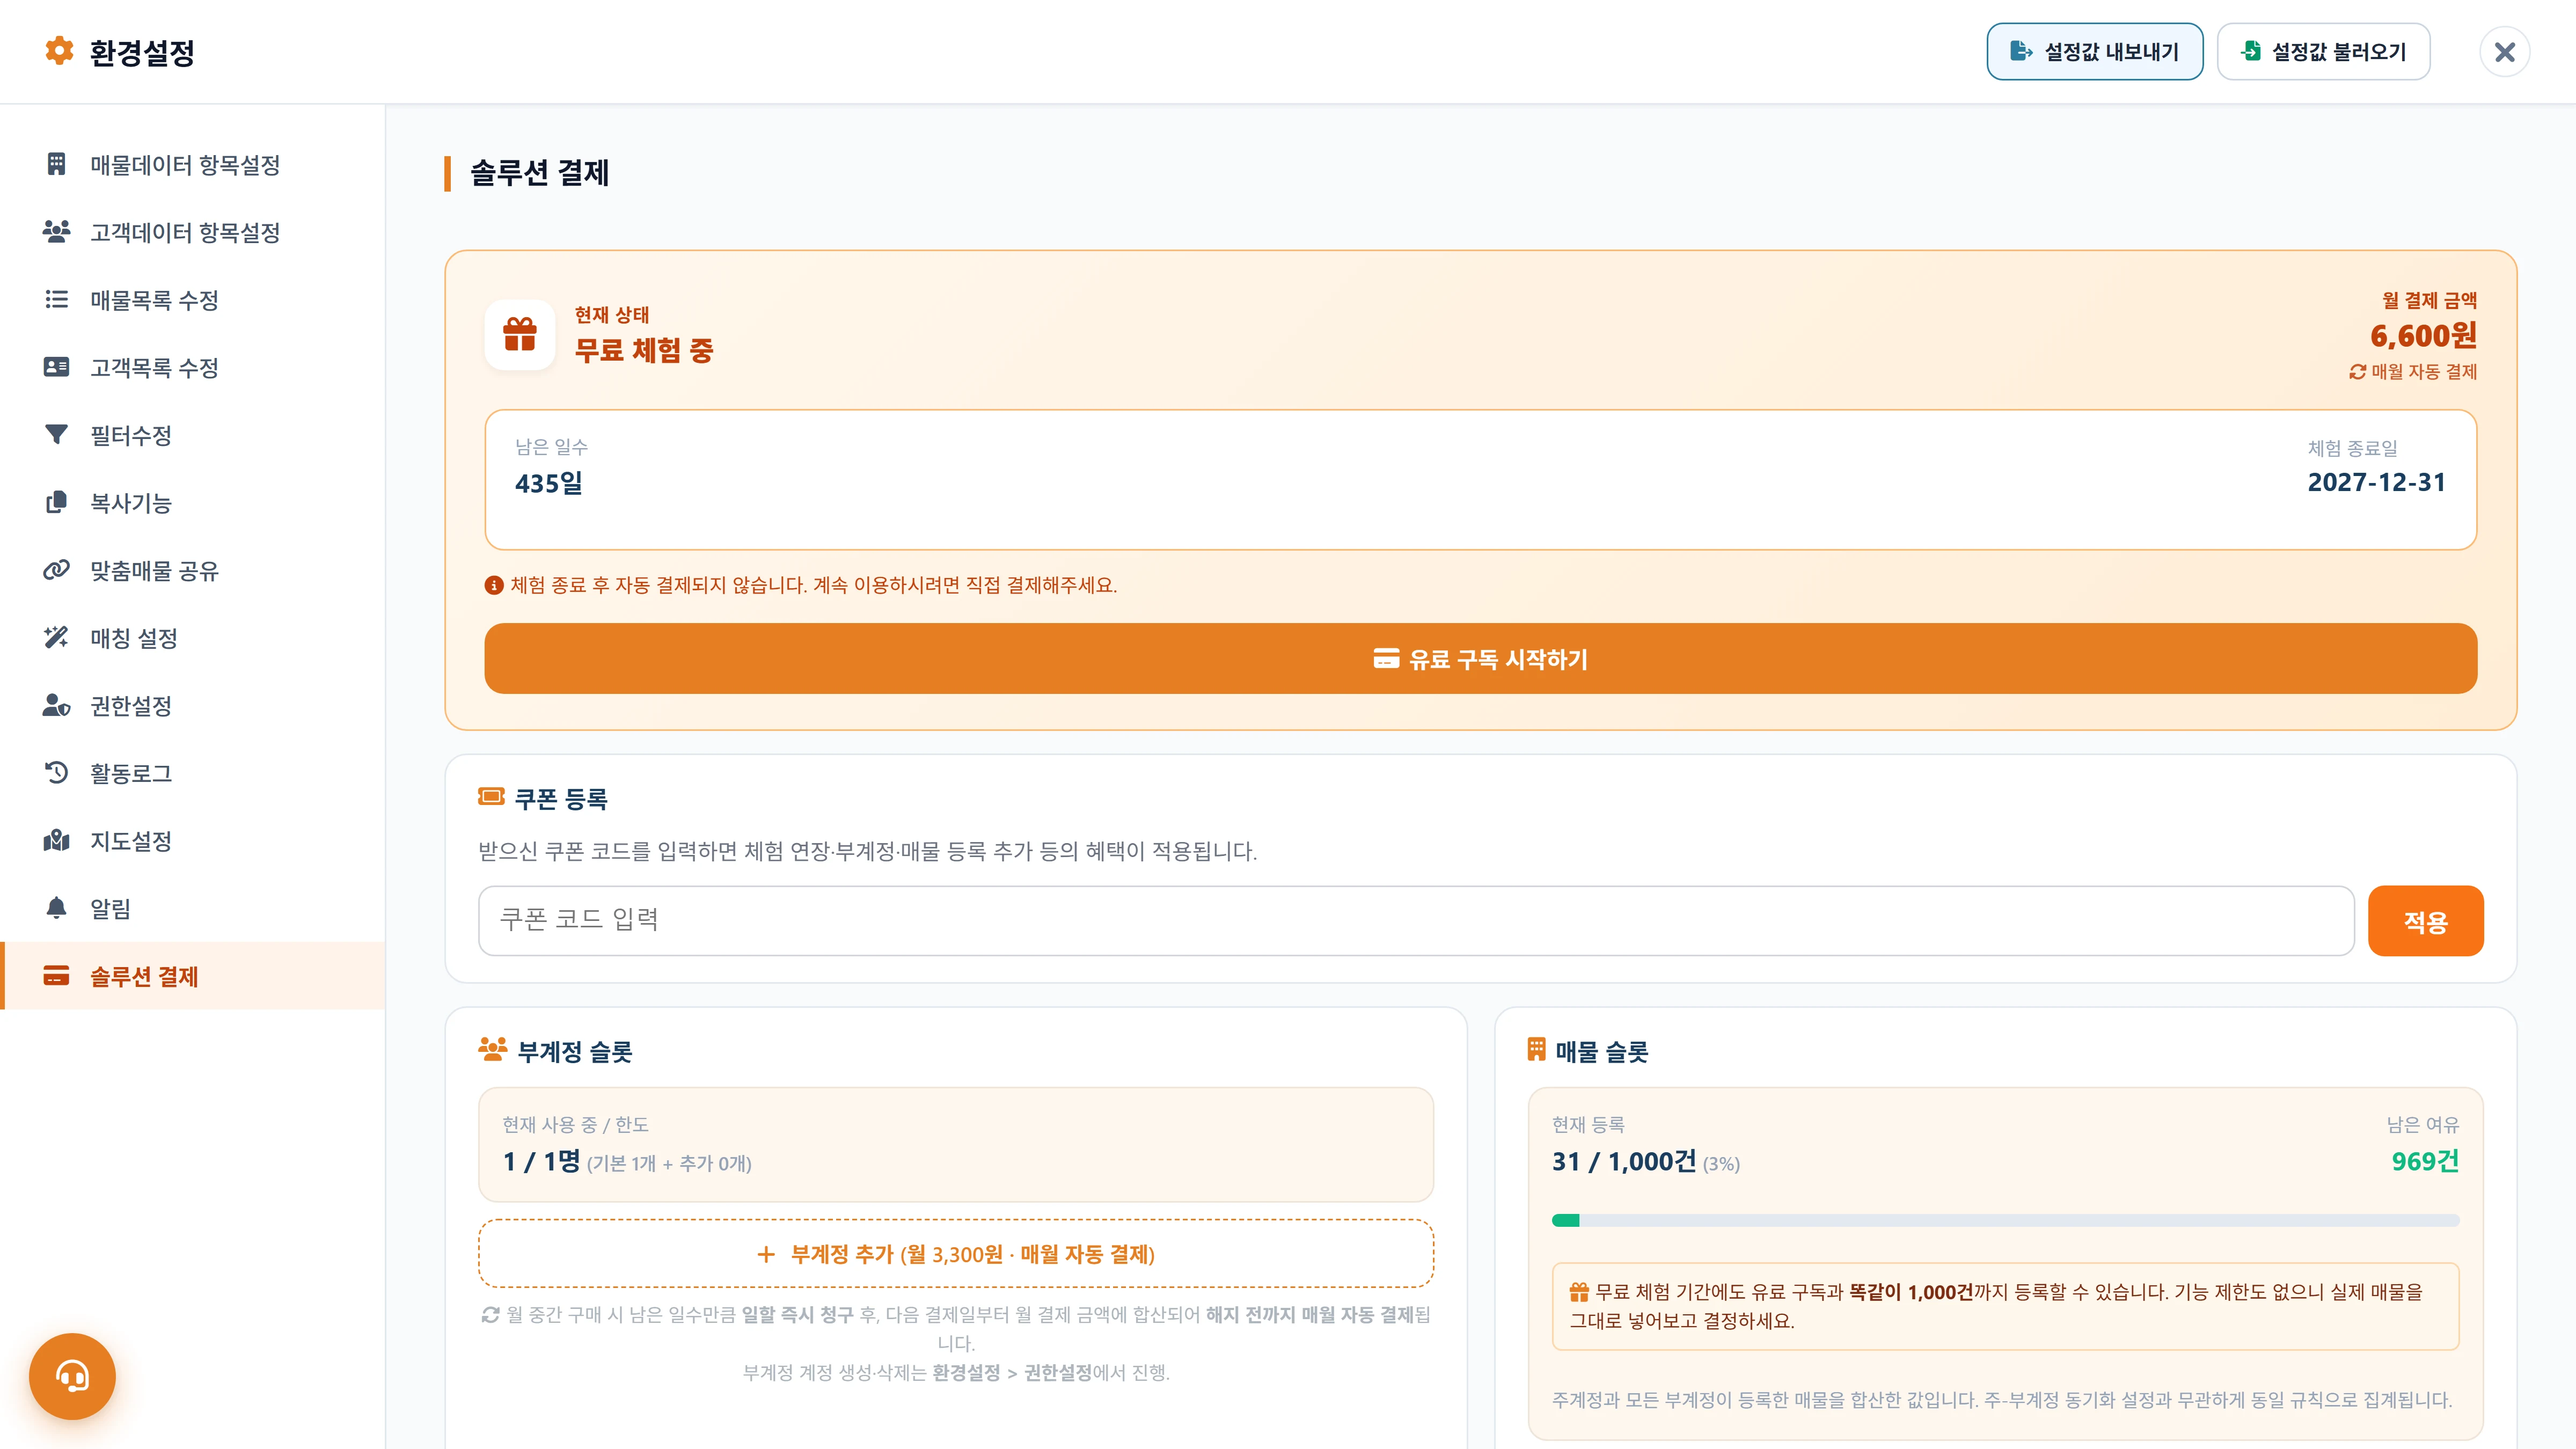
Task: Click the building icon beside 매물데이터 항목설정
Action: (x=56, y=164)
